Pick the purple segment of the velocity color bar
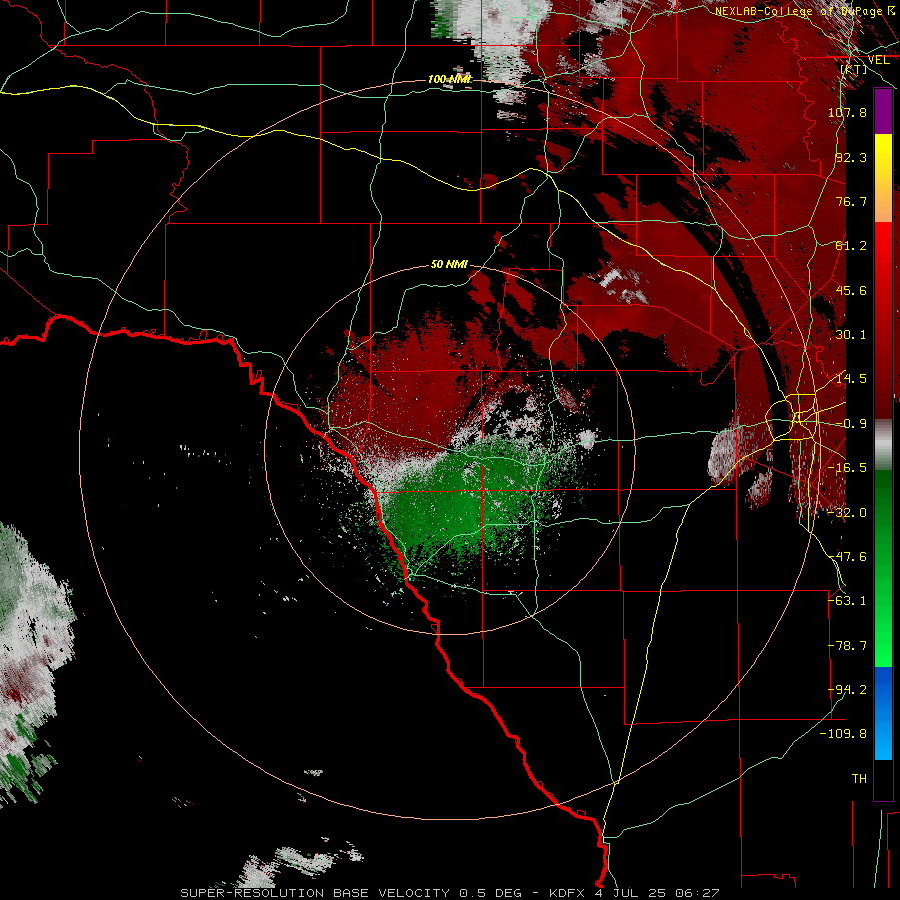 (x=883, y=111)
